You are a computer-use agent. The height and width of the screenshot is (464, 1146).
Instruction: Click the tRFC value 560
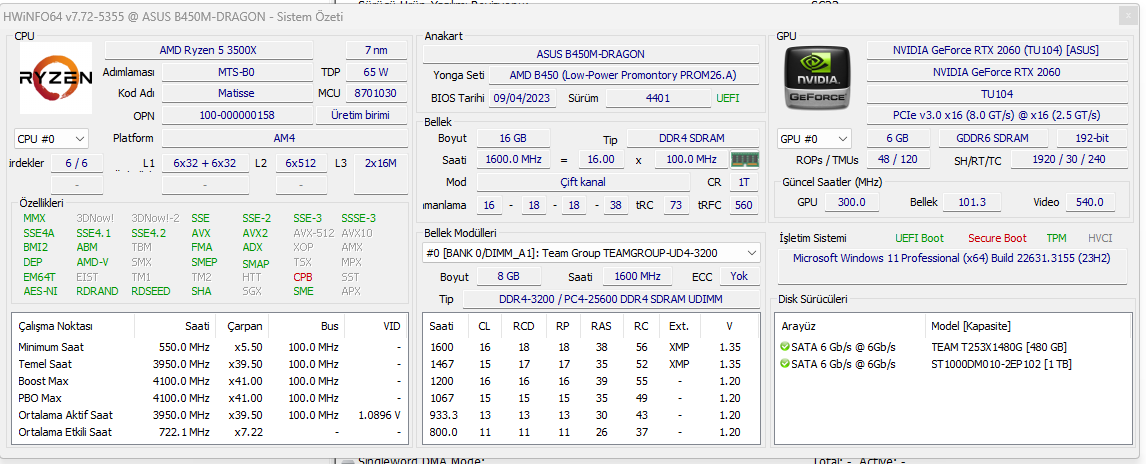click(744, 205)
